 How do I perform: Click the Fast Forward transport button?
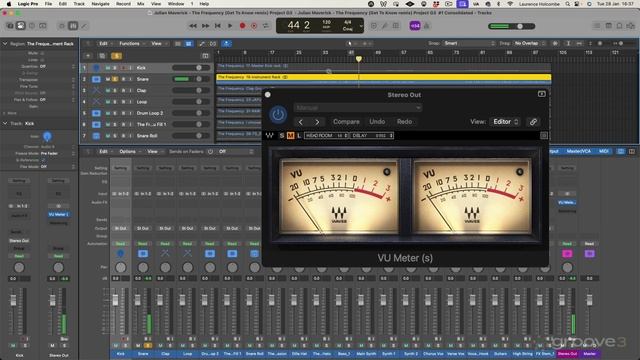(206, 26)
